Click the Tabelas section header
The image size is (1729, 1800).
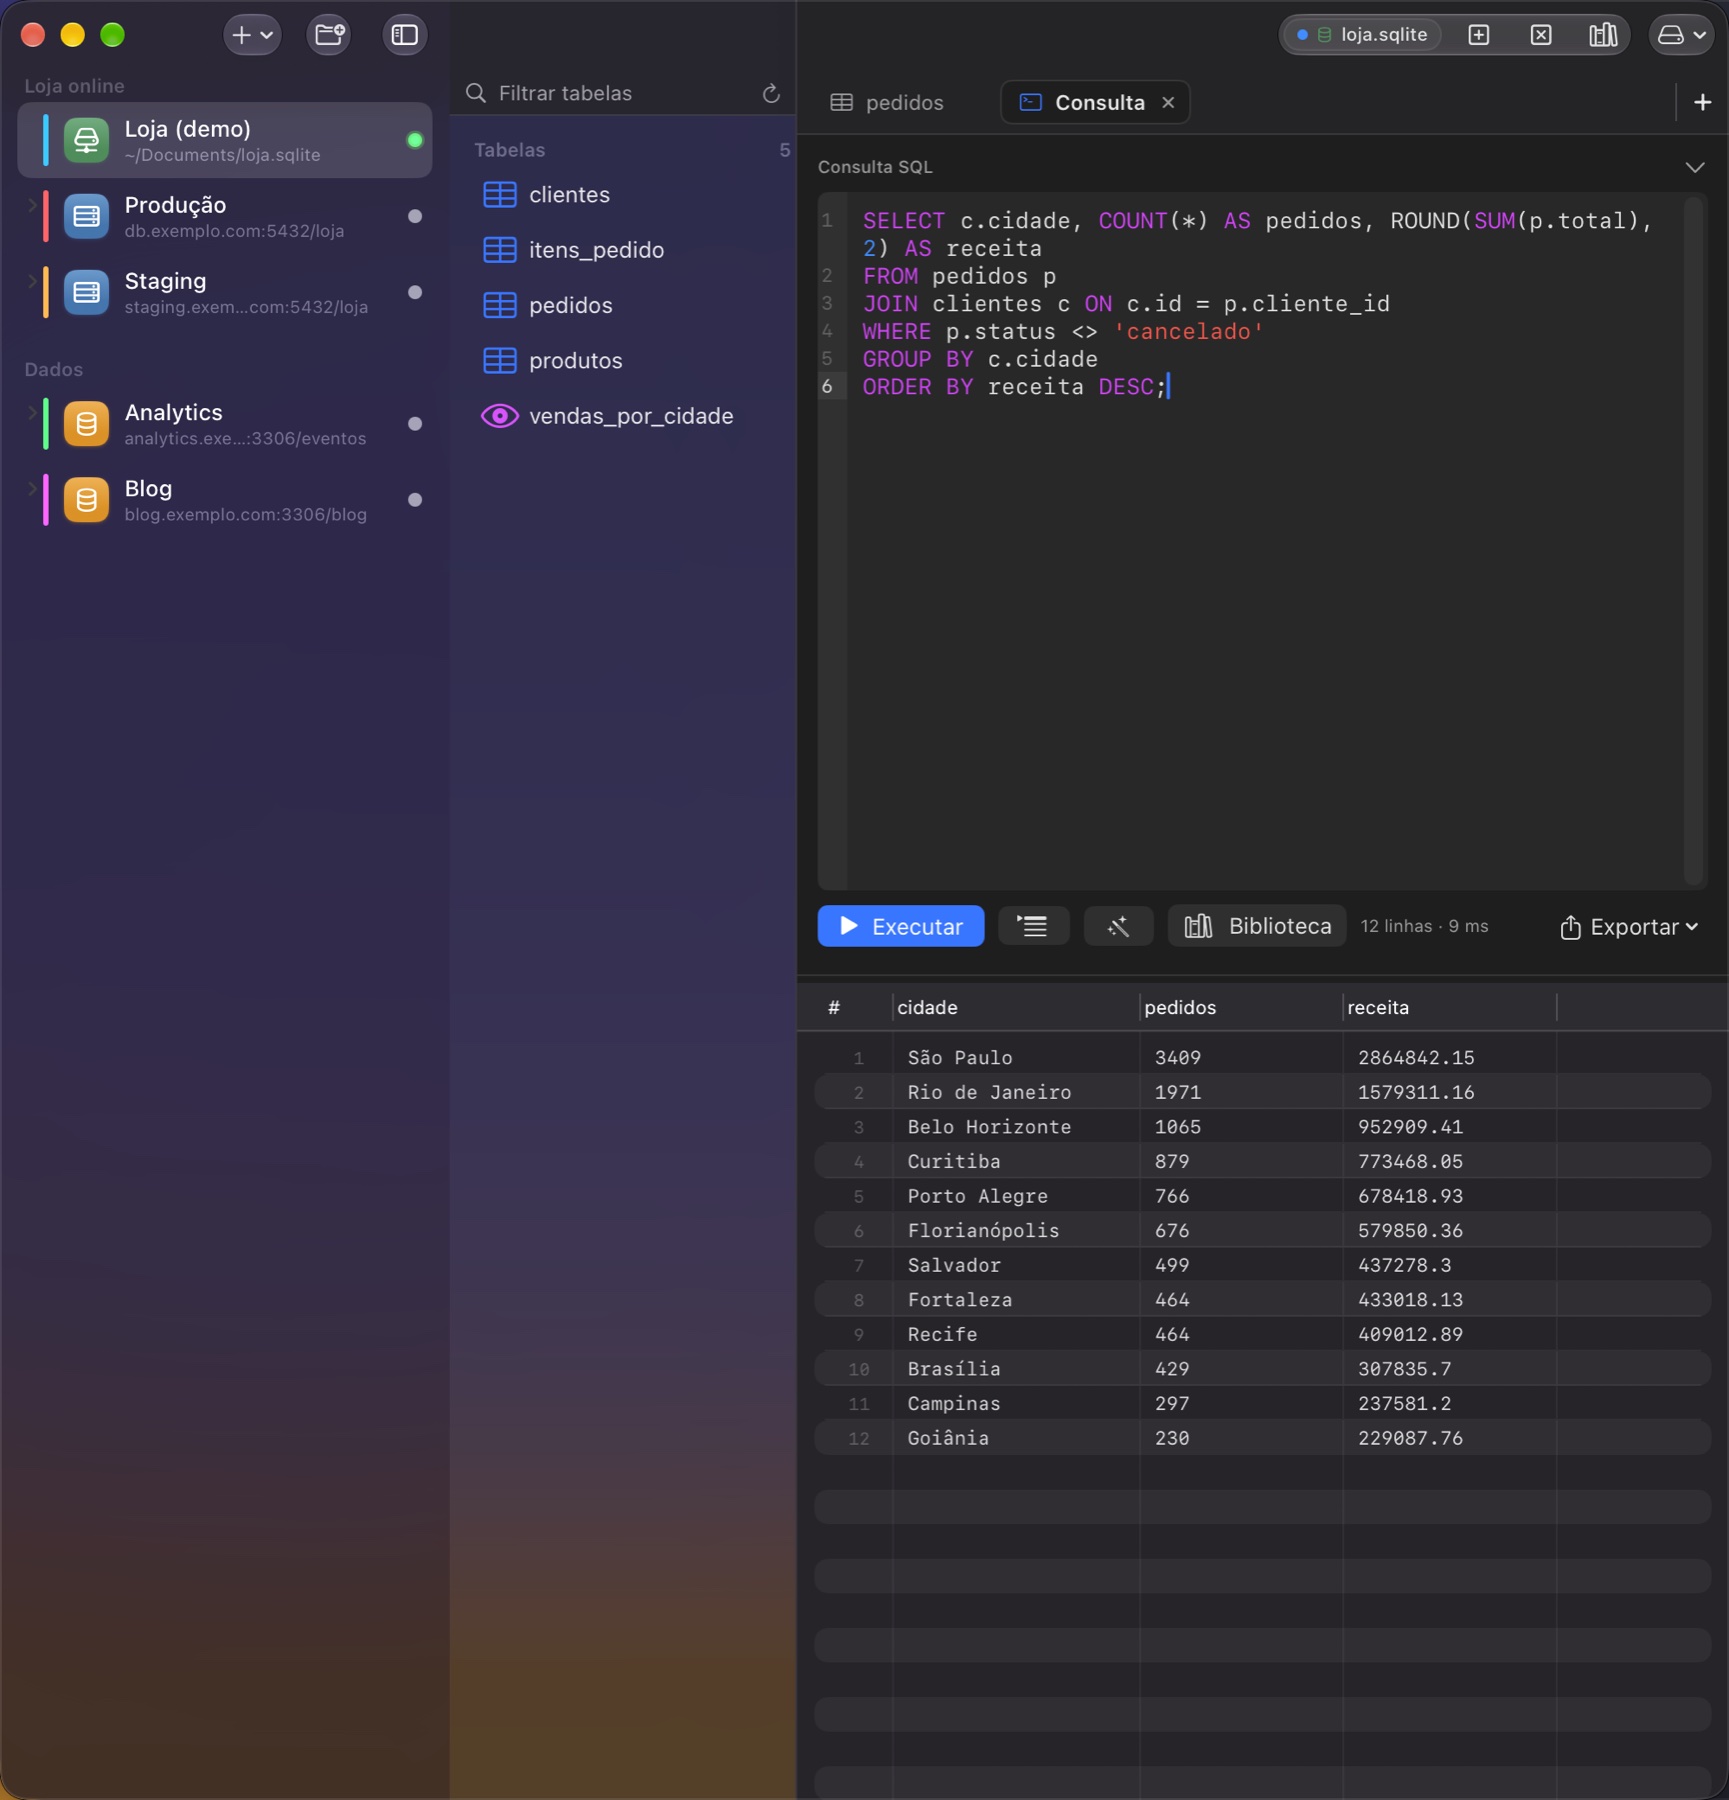[x=510, y=150]
